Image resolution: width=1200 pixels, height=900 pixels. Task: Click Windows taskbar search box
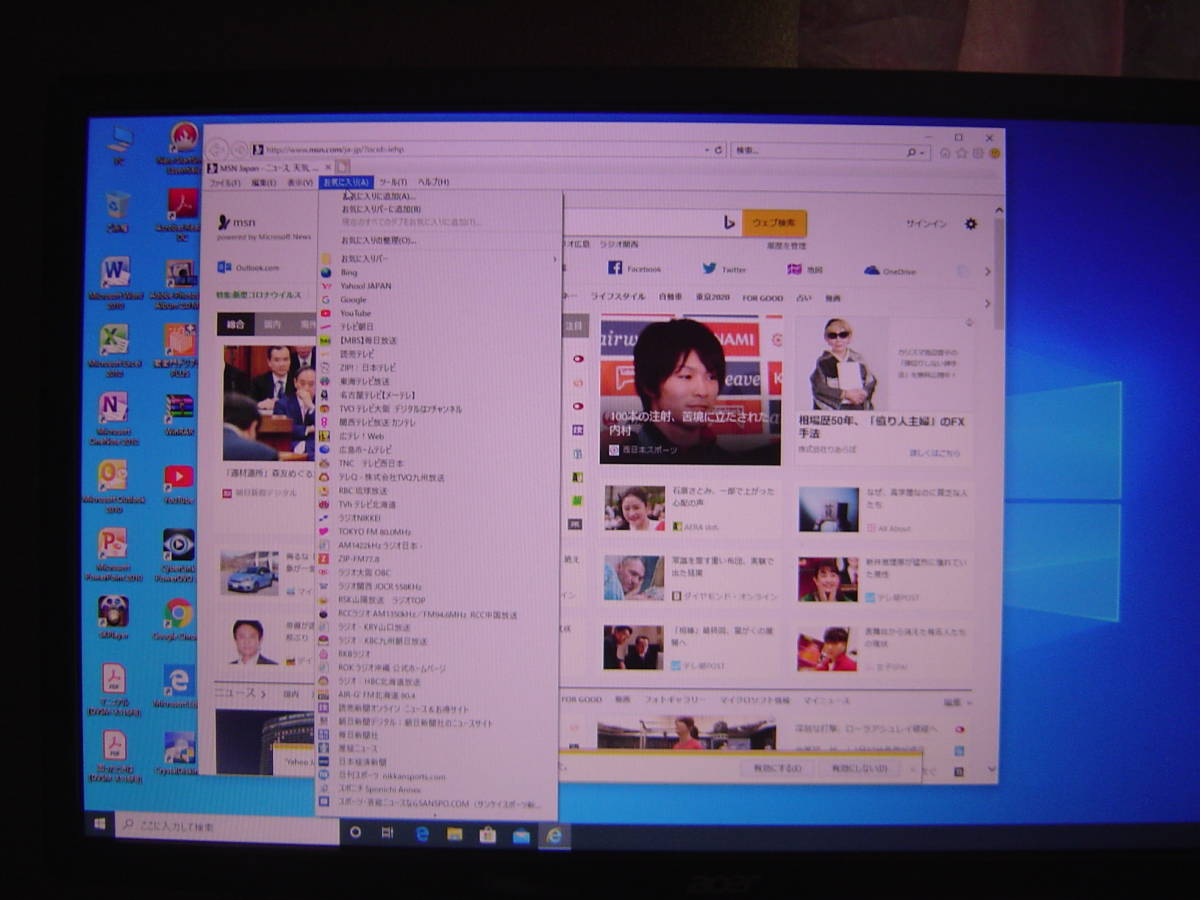pyautogui.click(x=227, y=828)
